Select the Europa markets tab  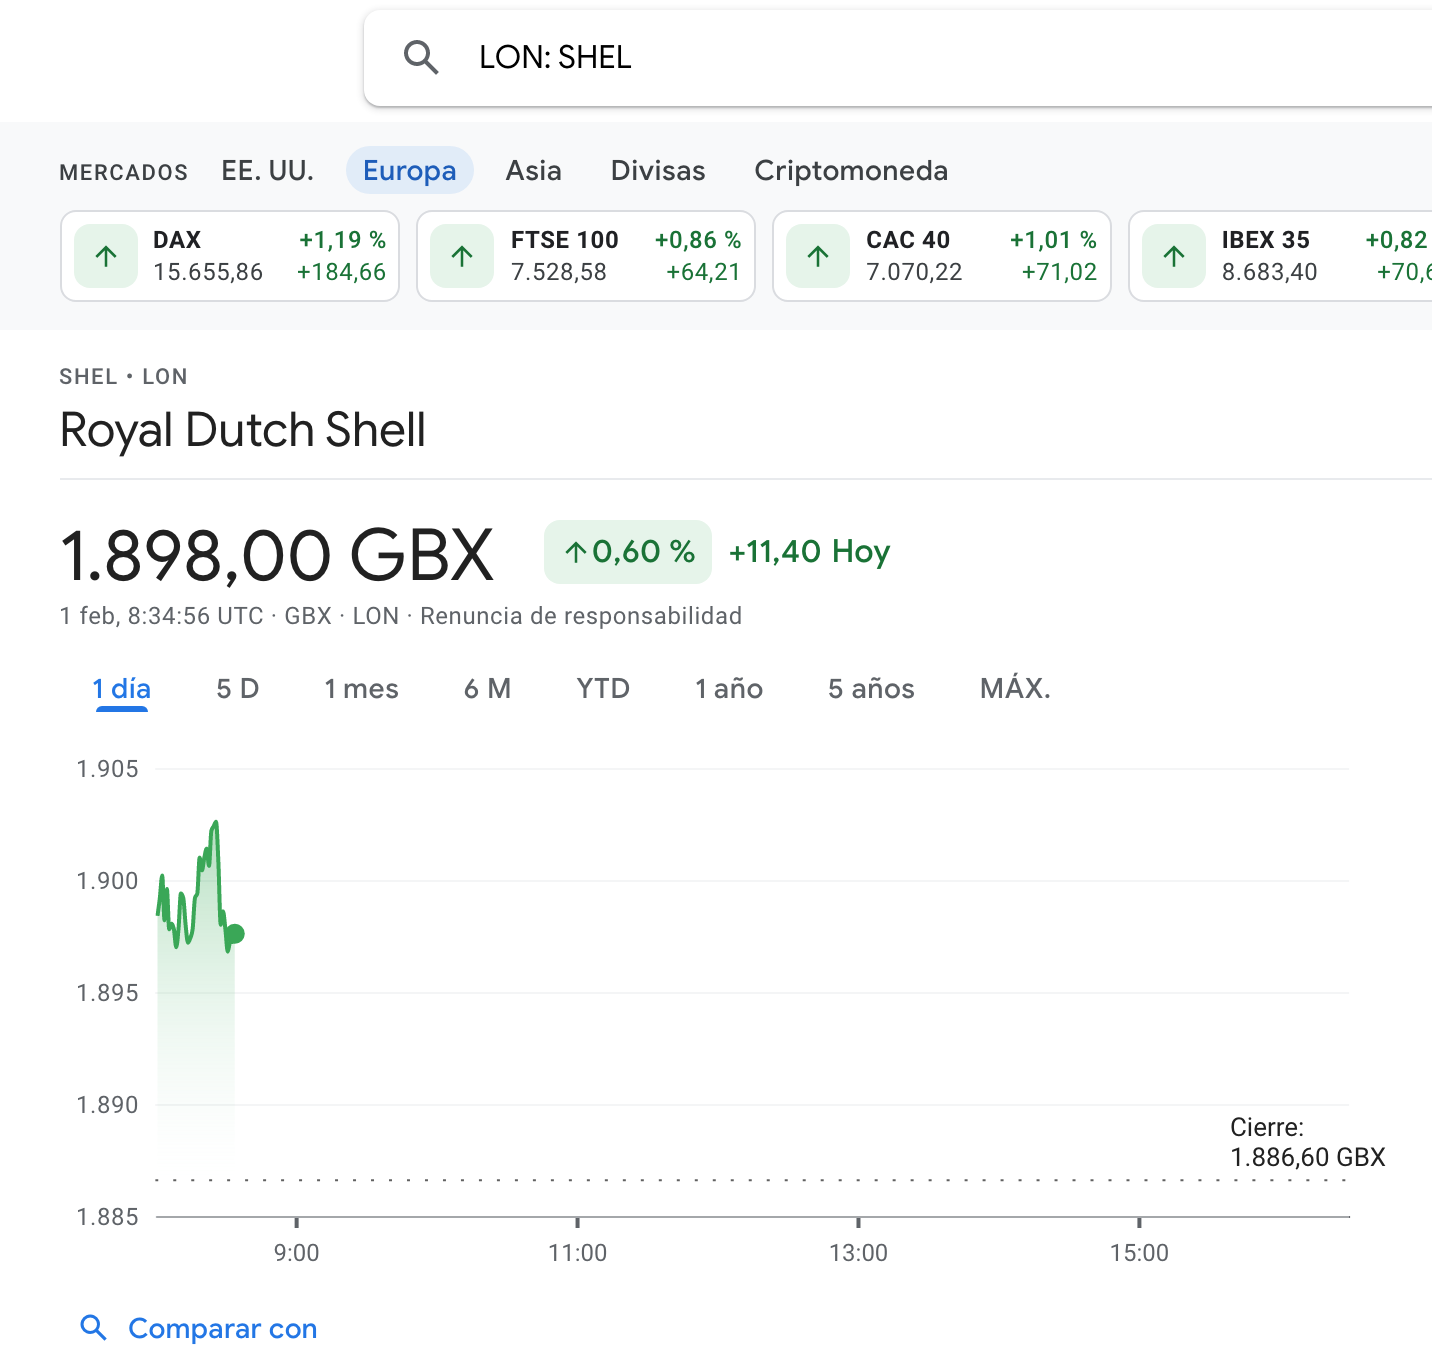[409, 171]
